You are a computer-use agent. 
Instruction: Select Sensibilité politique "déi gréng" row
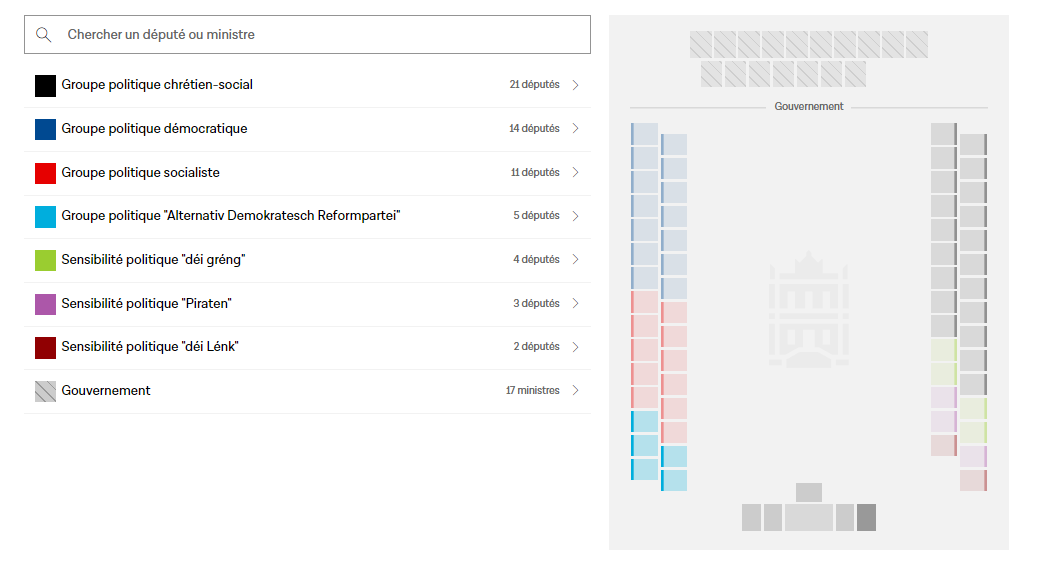(x=153, y=260)
